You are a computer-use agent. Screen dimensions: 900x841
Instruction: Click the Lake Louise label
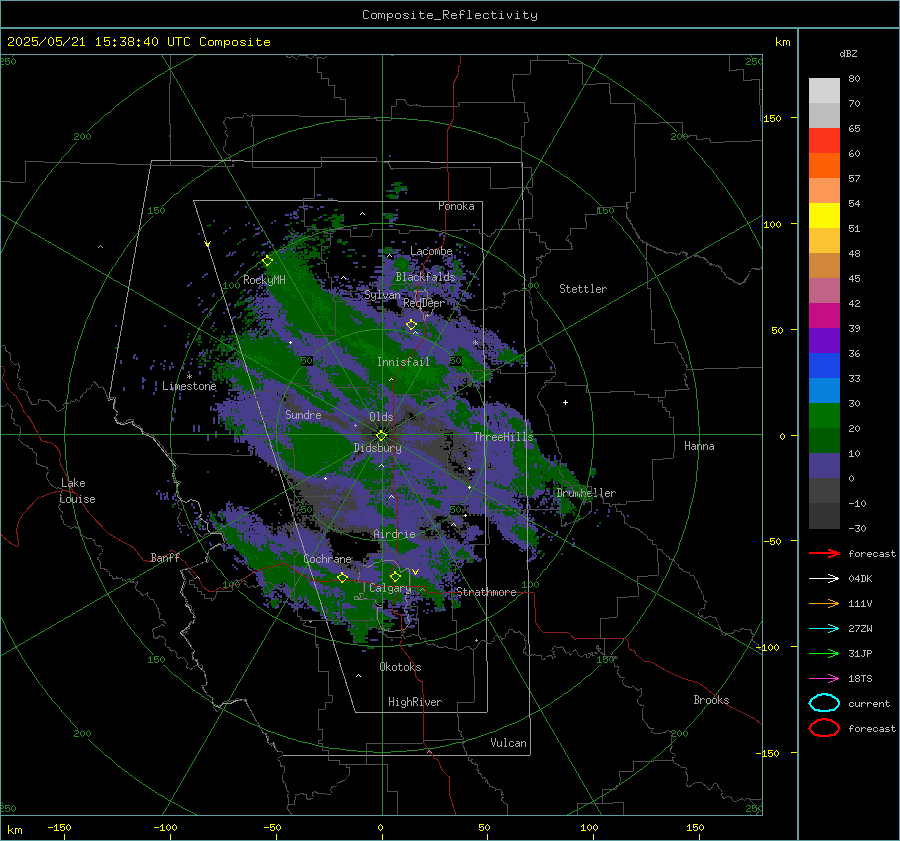77,491
